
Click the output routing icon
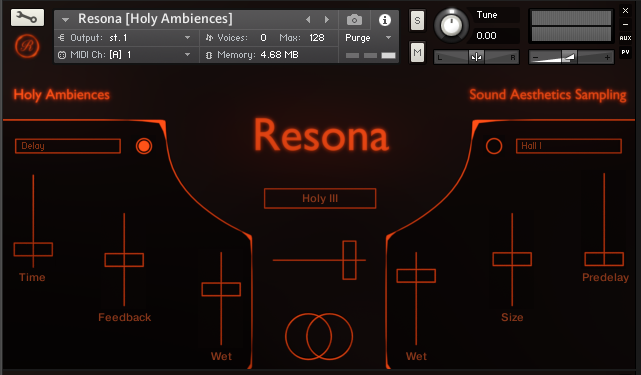point(61,38)
